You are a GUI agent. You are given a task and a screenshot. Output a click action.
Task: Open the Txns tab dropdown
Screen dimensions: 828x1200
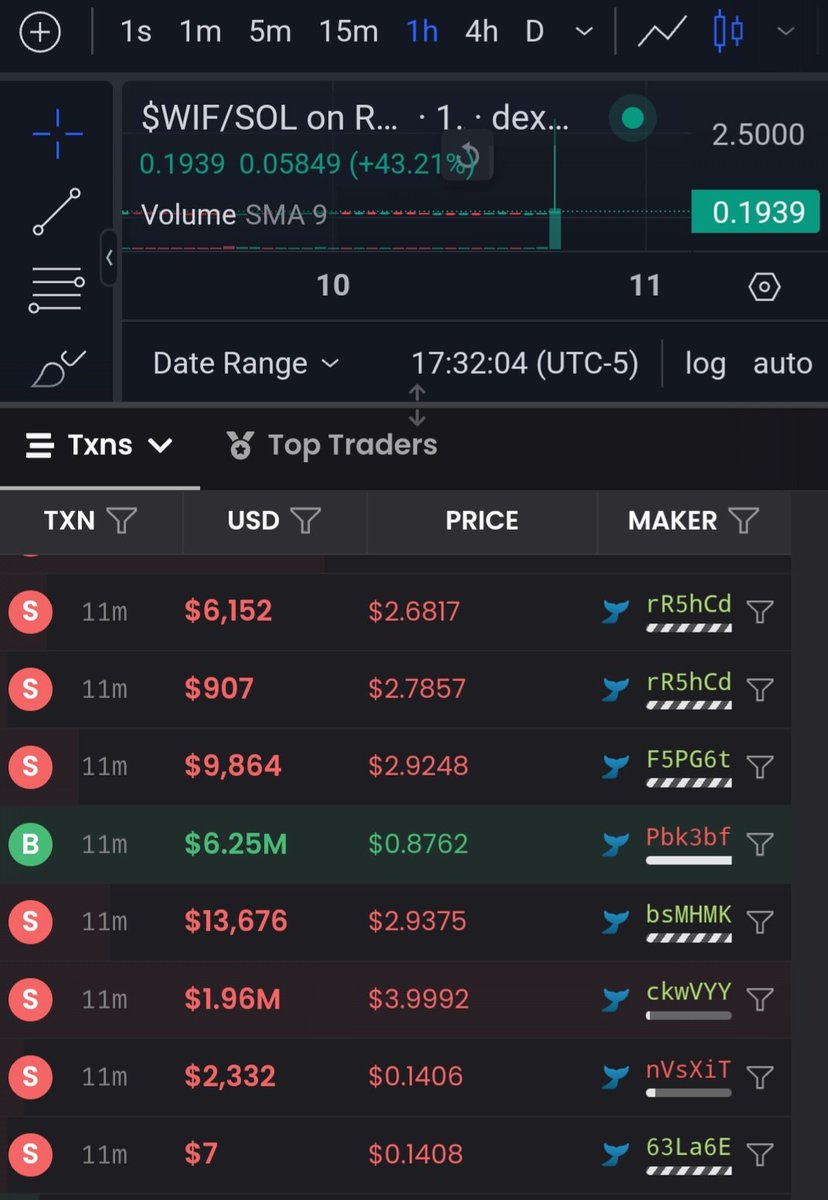pyautogui.click(x=99, y=445)
